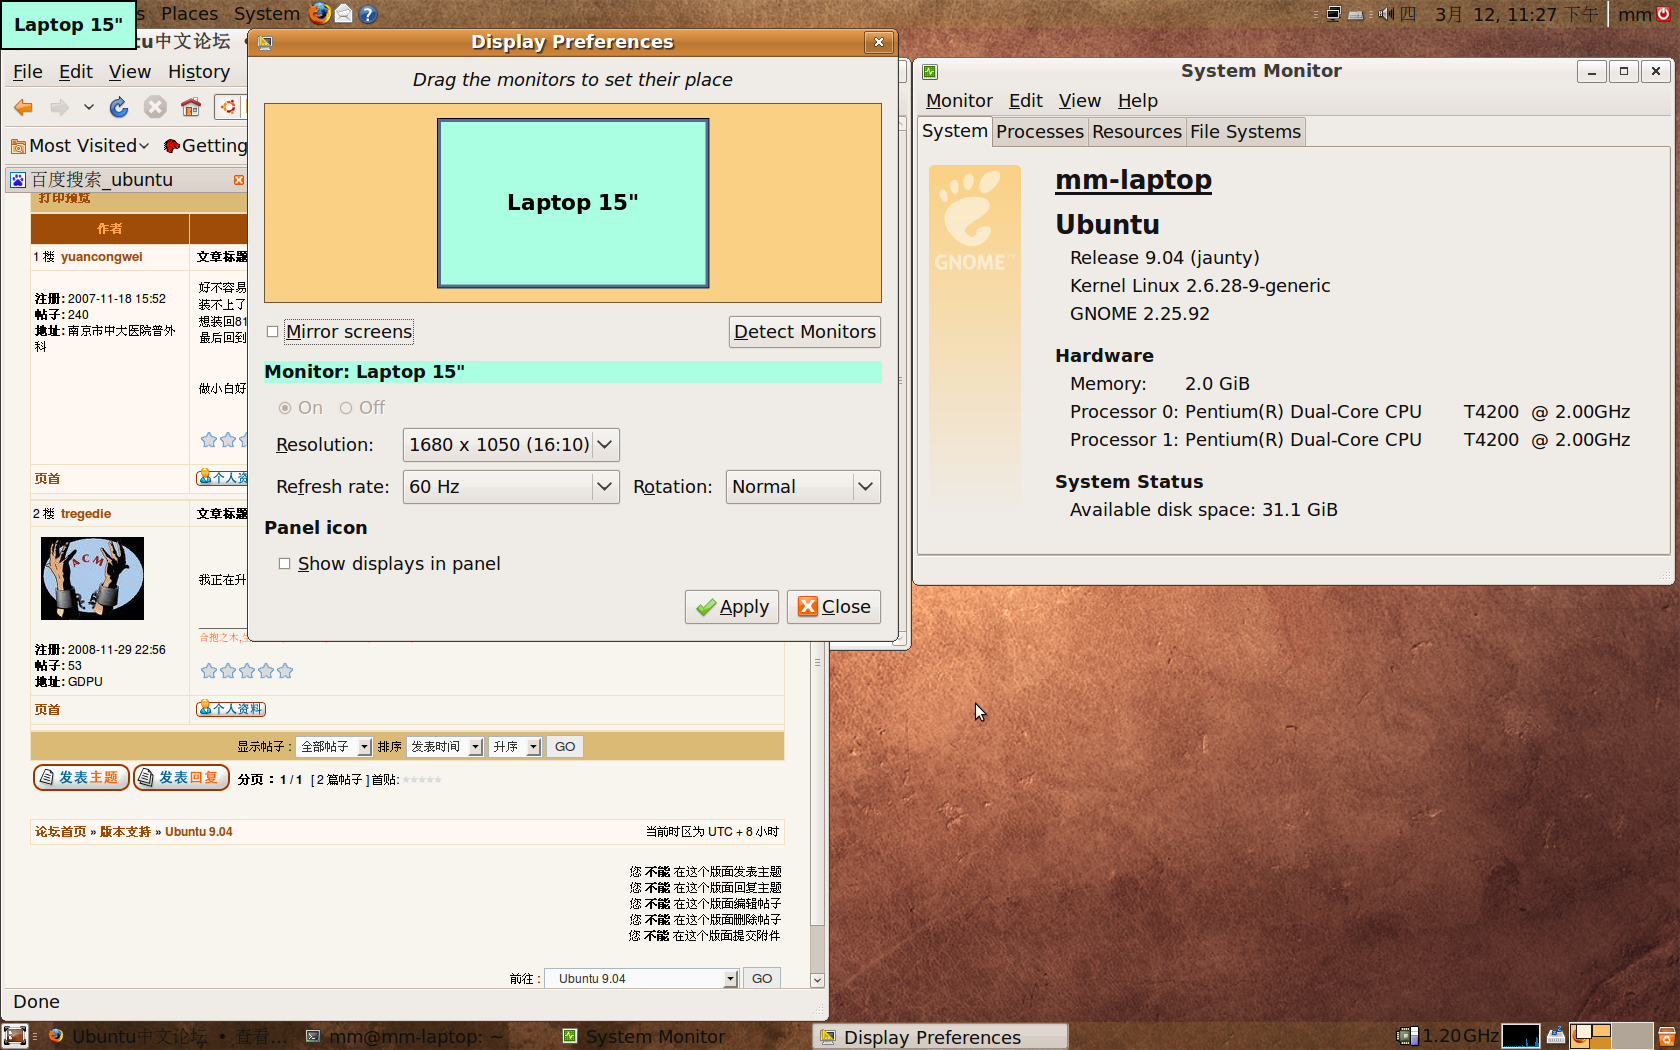Image resolution: width=1680 pixels, height=1050 pixels.
Task: Open Firefox history navigation dropdown arrow
Action: pos(89,107)
